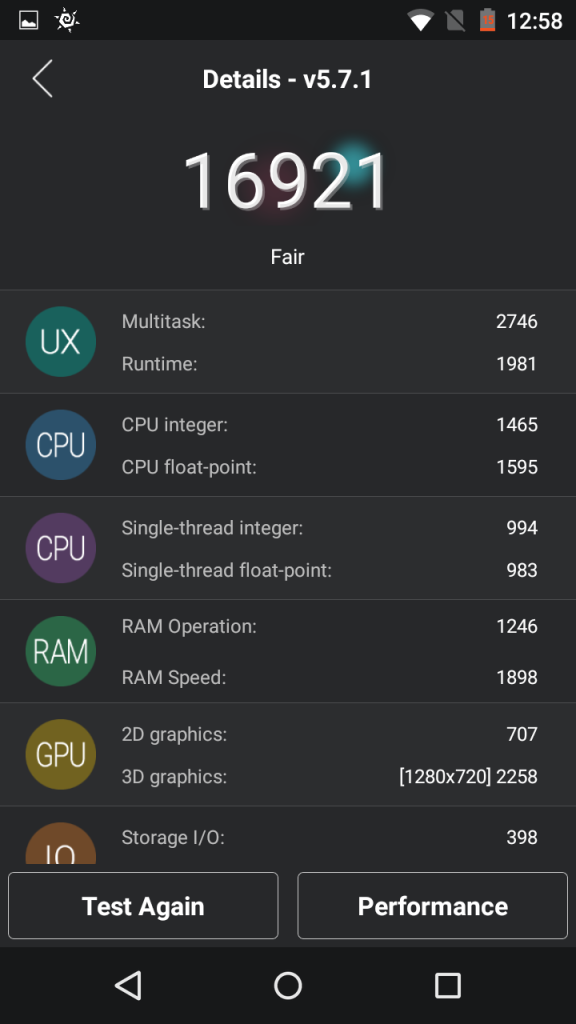Open the green RAM icon
This screenshot has width=576, height=1024.
coord(61,651)
